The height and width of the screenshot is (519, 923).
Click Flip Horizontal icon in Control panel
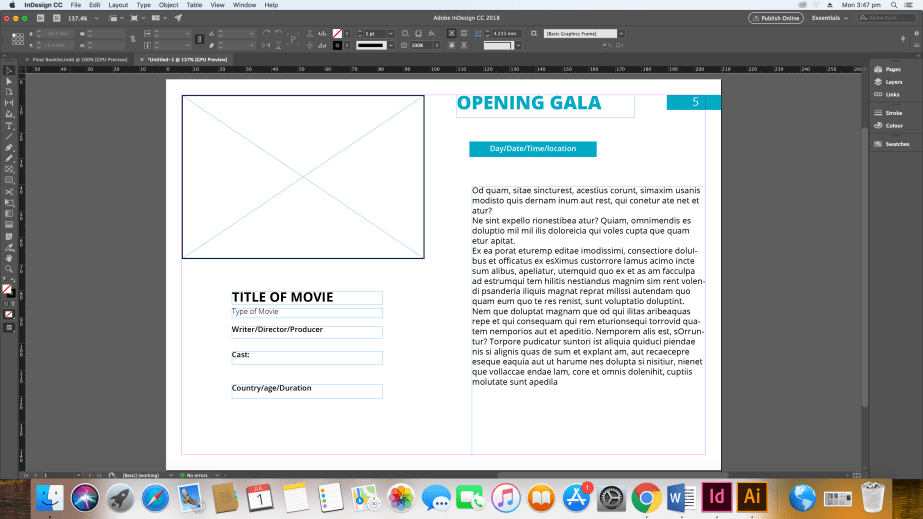coord(266,45)
